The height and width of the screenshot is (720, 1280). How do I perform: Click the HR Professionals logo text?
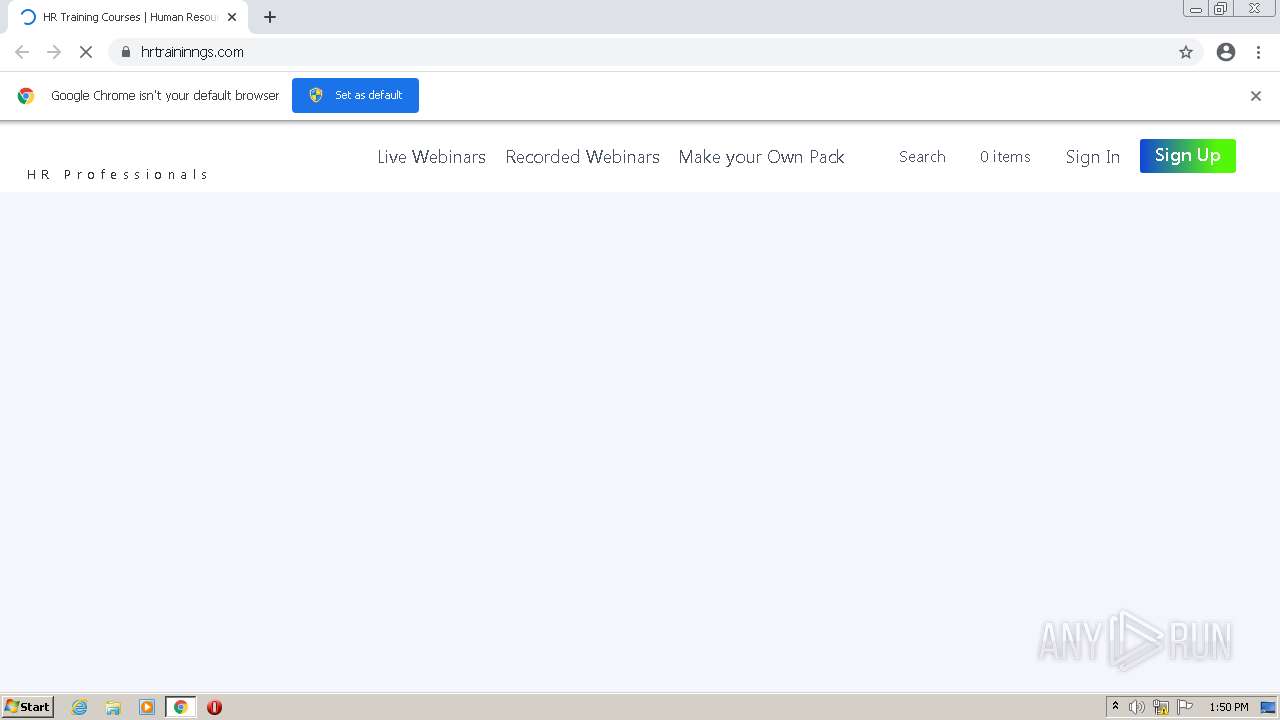coord(117,175)
